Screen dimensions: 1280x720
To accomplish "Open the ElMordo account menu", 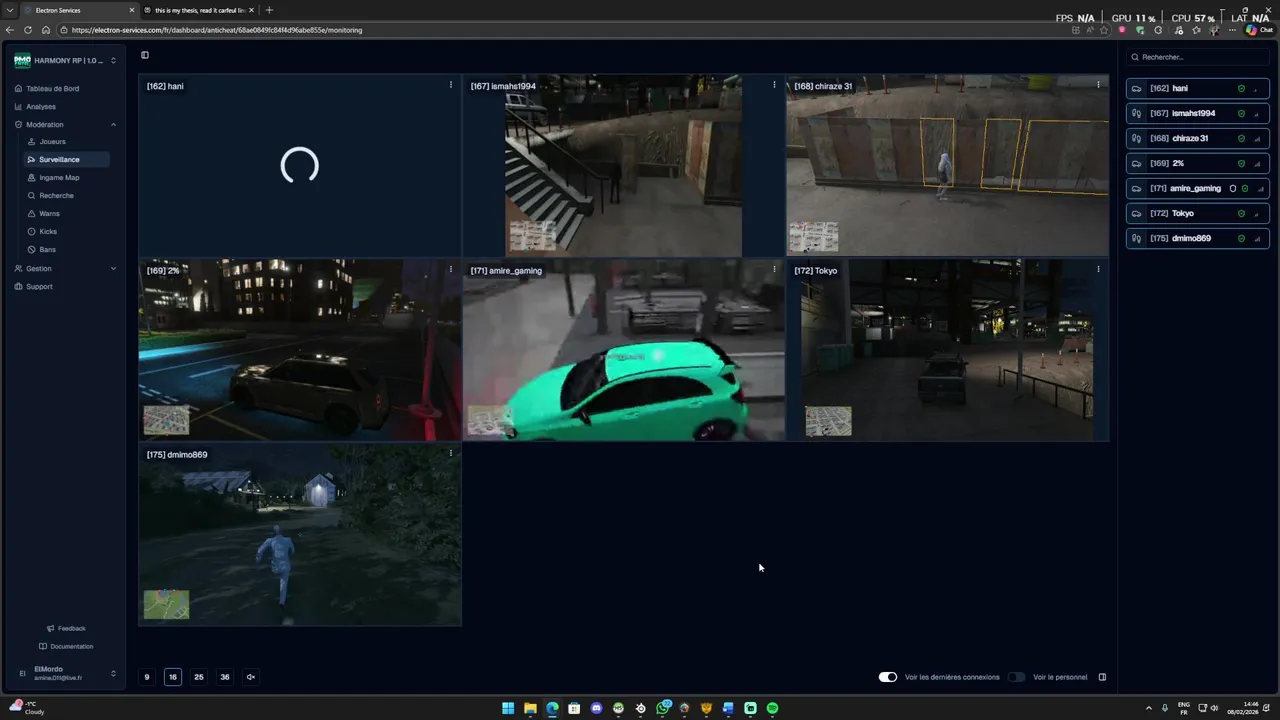I will coord(65,673).
